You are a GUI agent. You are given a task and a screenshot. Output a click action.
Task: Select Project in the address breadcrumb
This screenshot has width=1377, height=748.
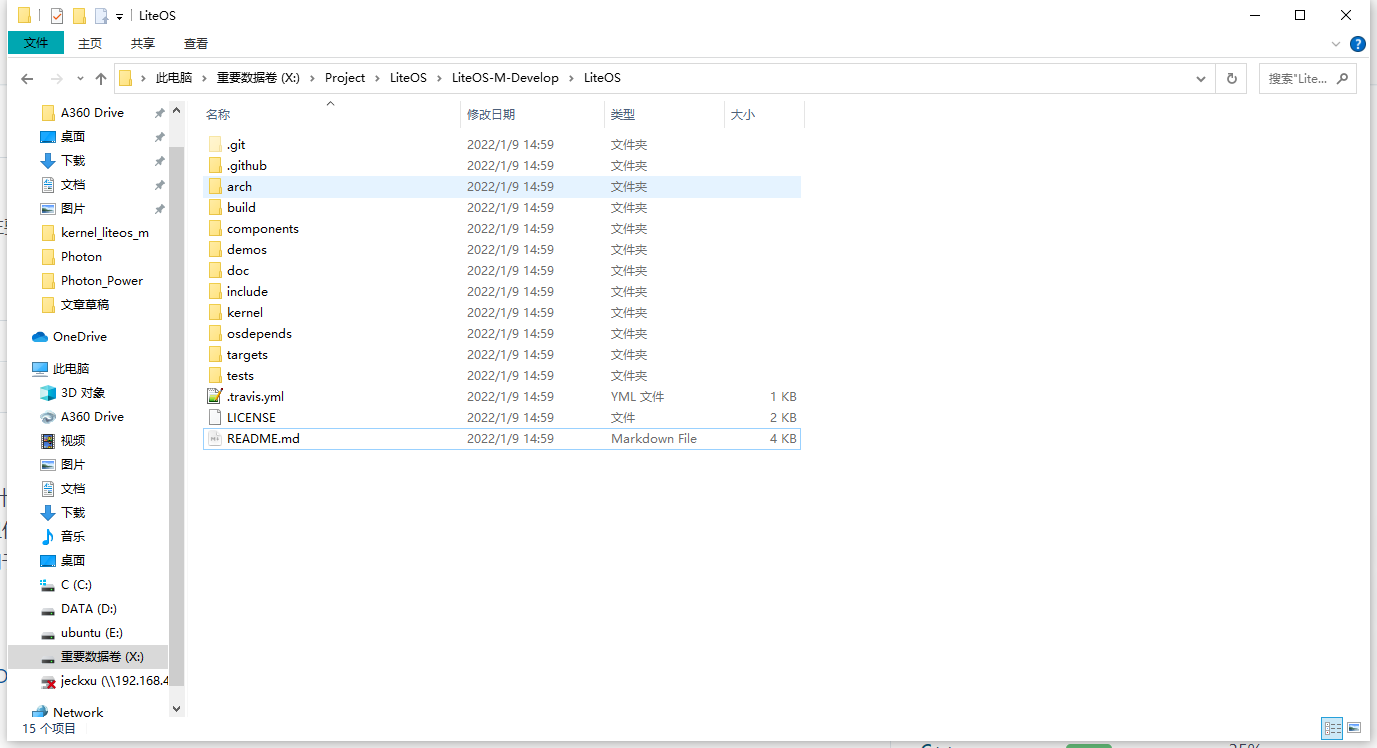[345, 78]
